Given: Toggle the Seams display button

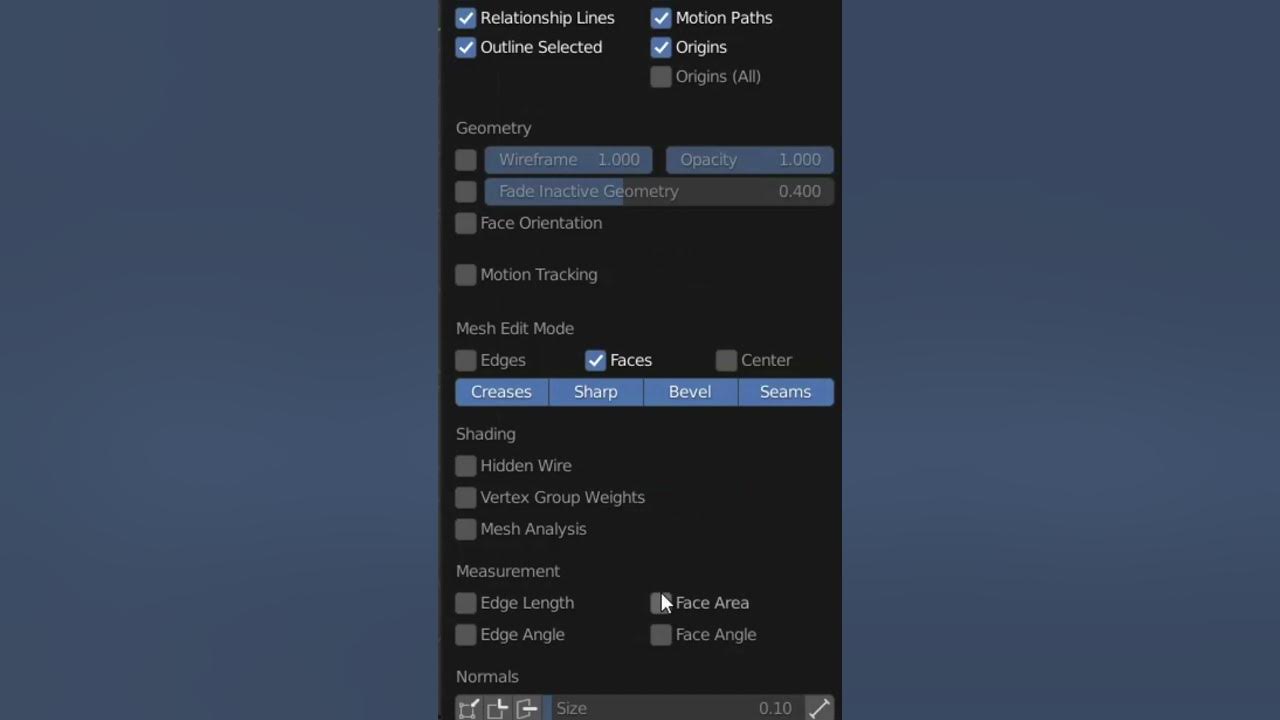Looking at the screenshot, I should pyautogui.click(x=786, y=392).
